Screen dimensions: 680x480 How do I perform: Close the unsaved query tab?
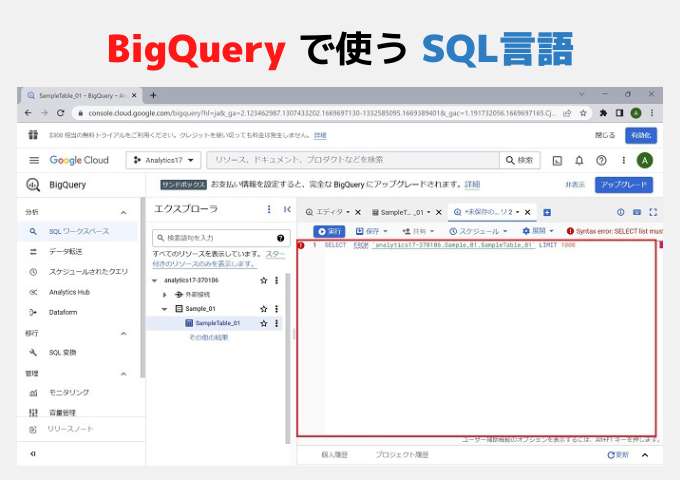[x=527, y=212]
